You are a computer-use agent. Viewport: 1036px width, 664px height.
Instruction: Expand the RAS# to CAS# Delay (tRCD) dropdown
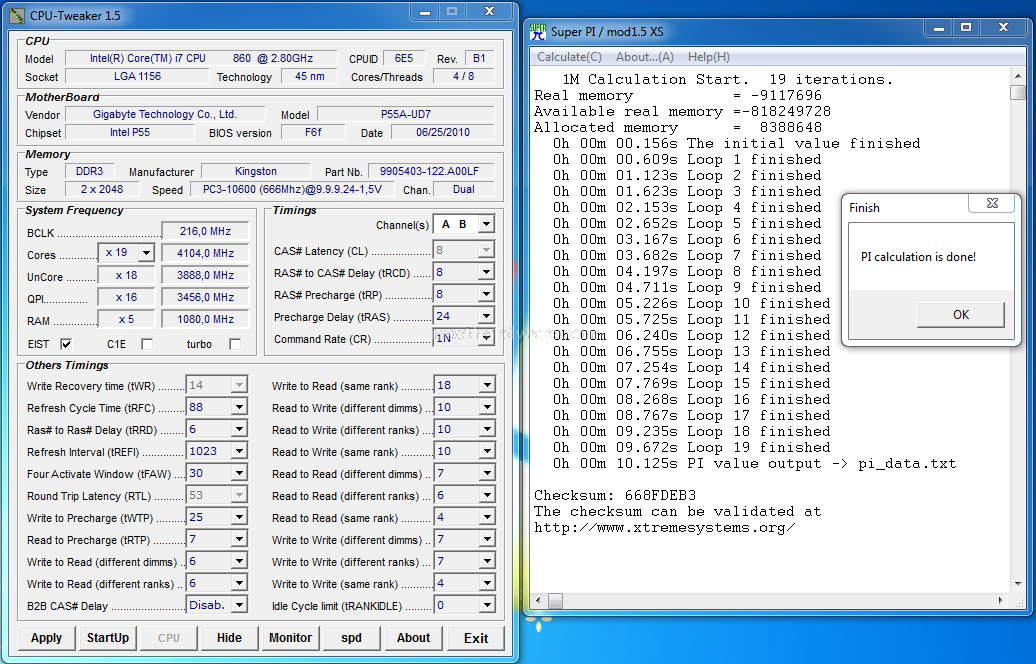click(x=486, y=272)
